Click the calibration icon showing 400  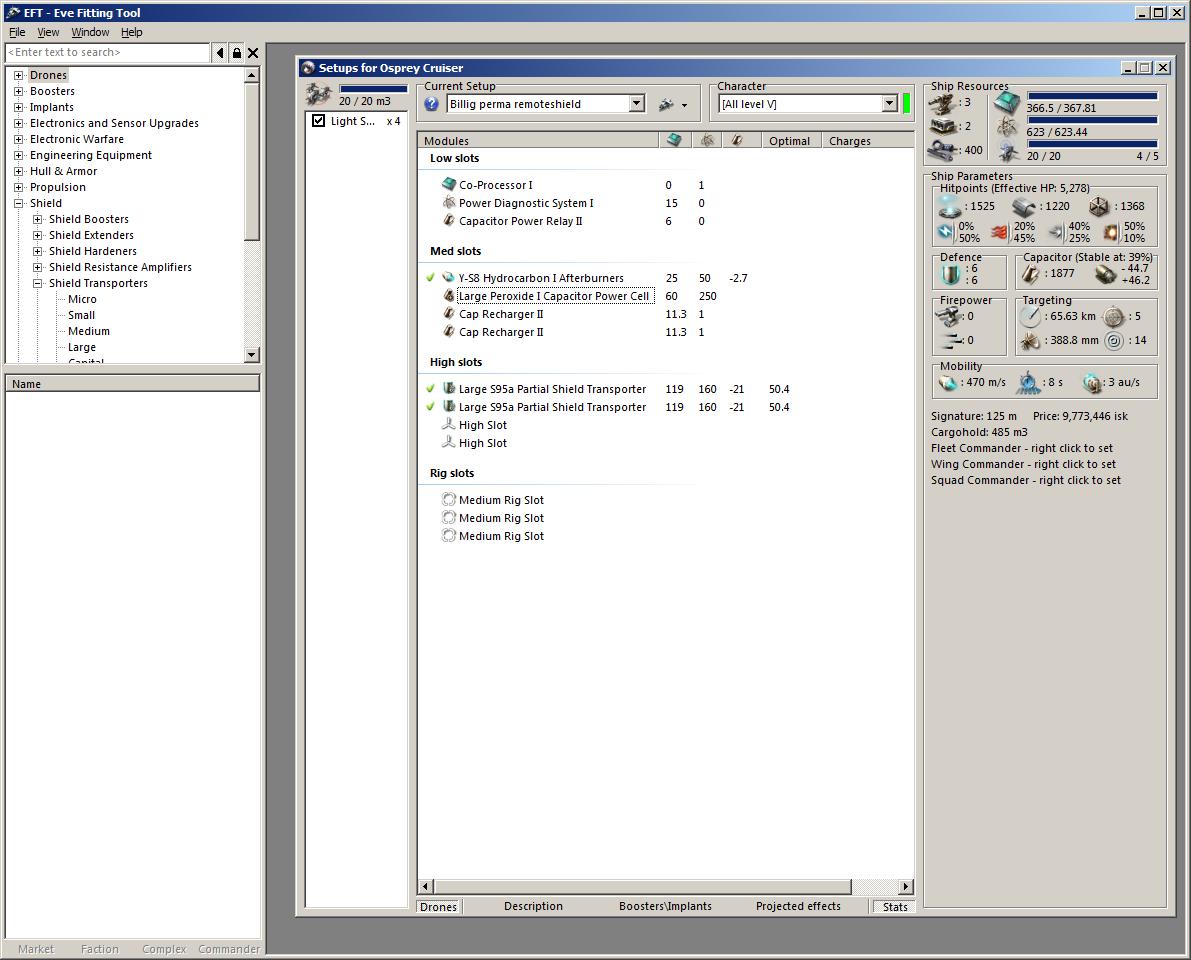[x=943, y=150]
